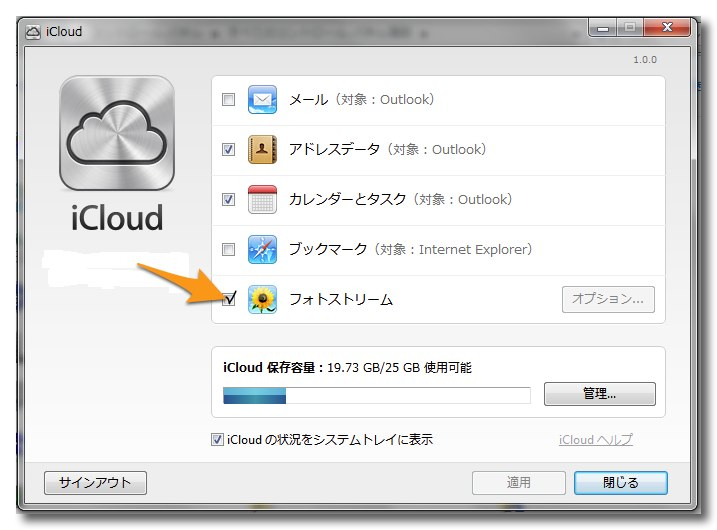
Task: Click the 閉じる button
Action: click(x=621, y=482)
